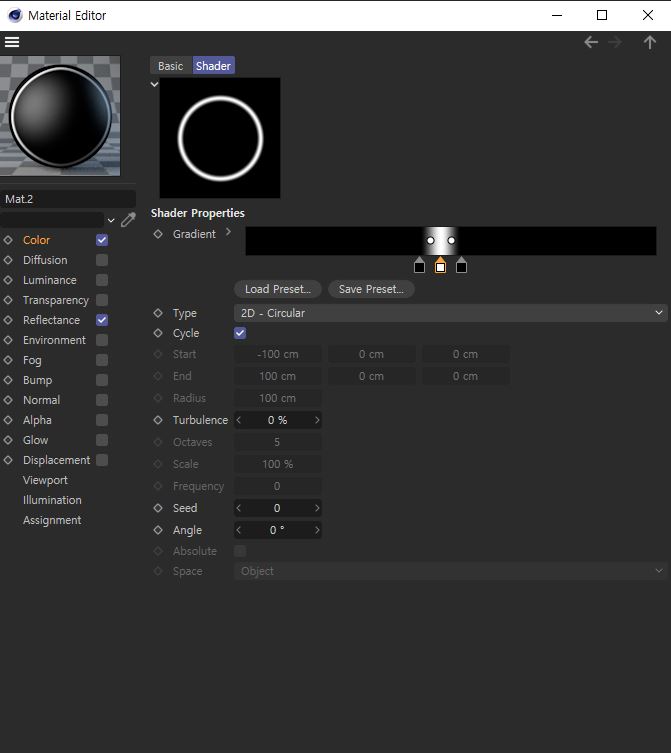
Task: Click the Turbulence keyframe diamond icon
Action: pos(158,420)
